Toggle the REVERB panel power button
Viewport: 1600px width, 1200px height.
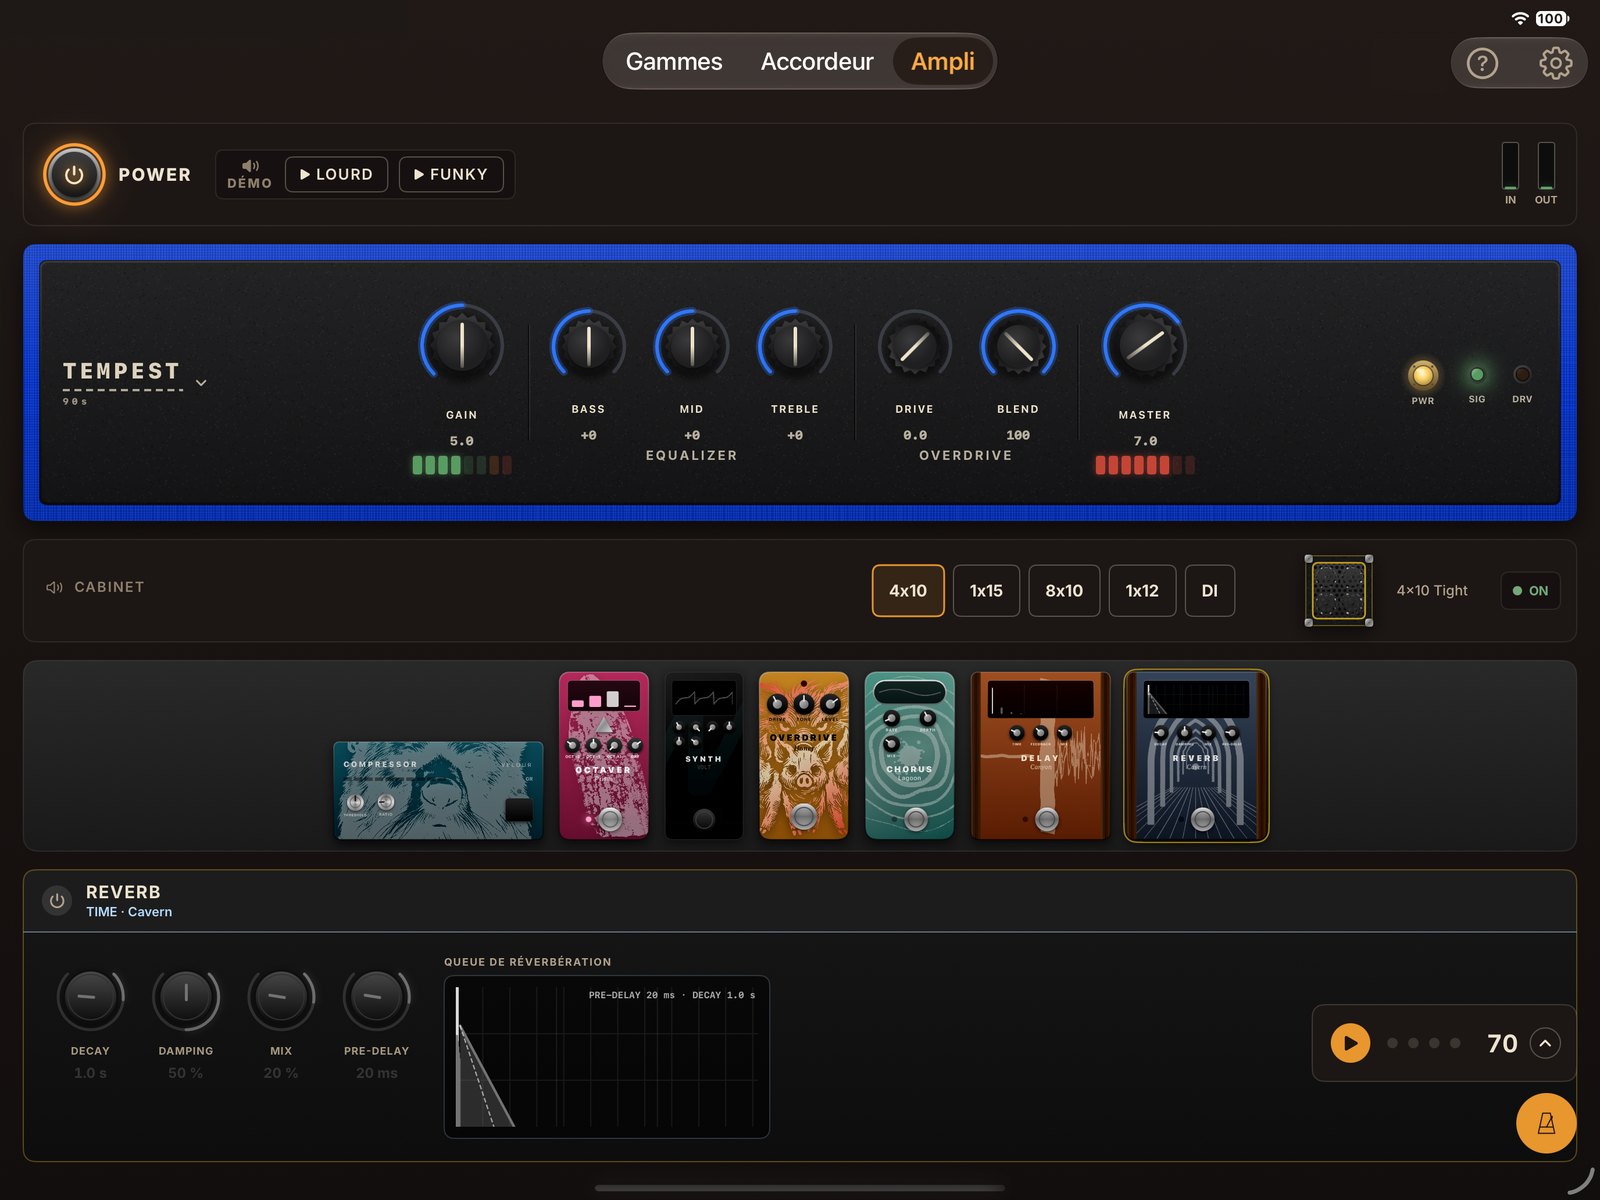(x=57, y=900)
